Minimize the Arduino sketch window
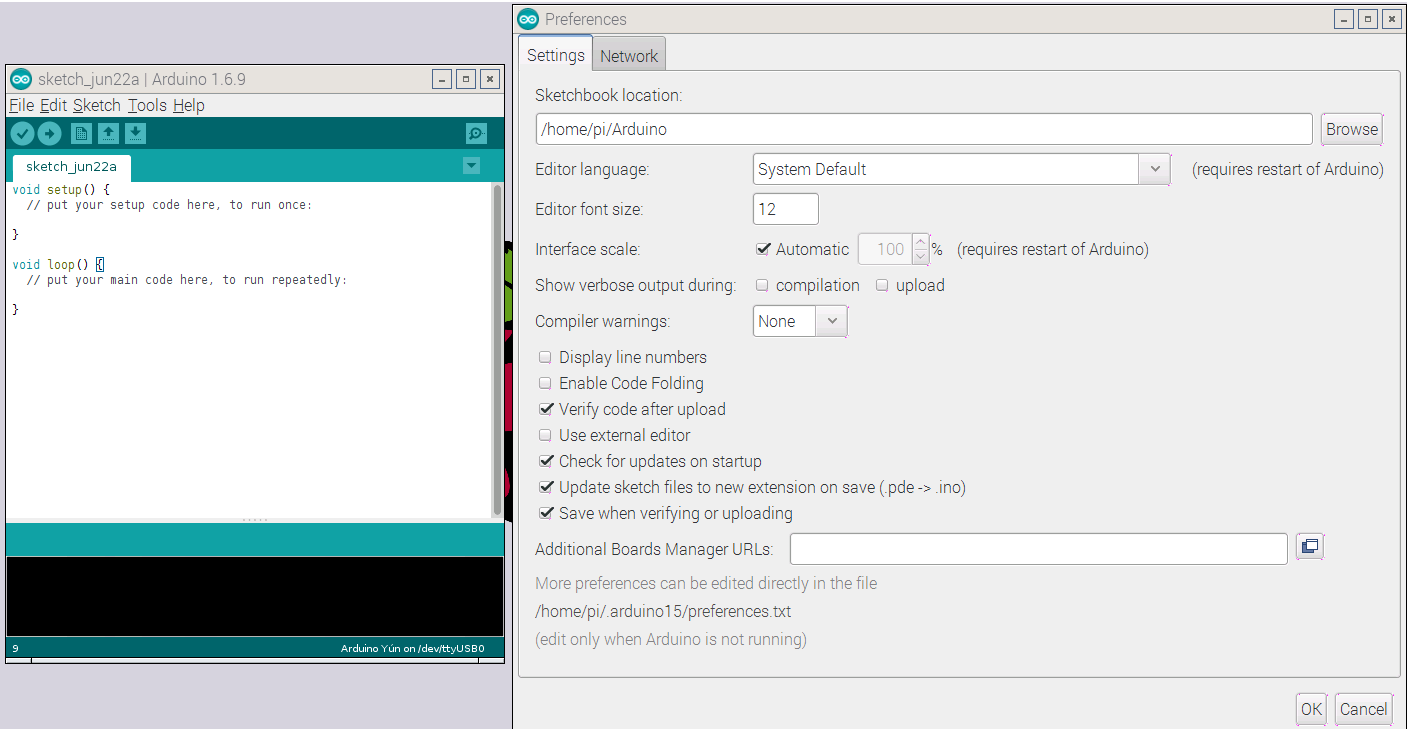The width and height of the screenshot is (1419, 729). pyautogui.click(x=441, y=79)
